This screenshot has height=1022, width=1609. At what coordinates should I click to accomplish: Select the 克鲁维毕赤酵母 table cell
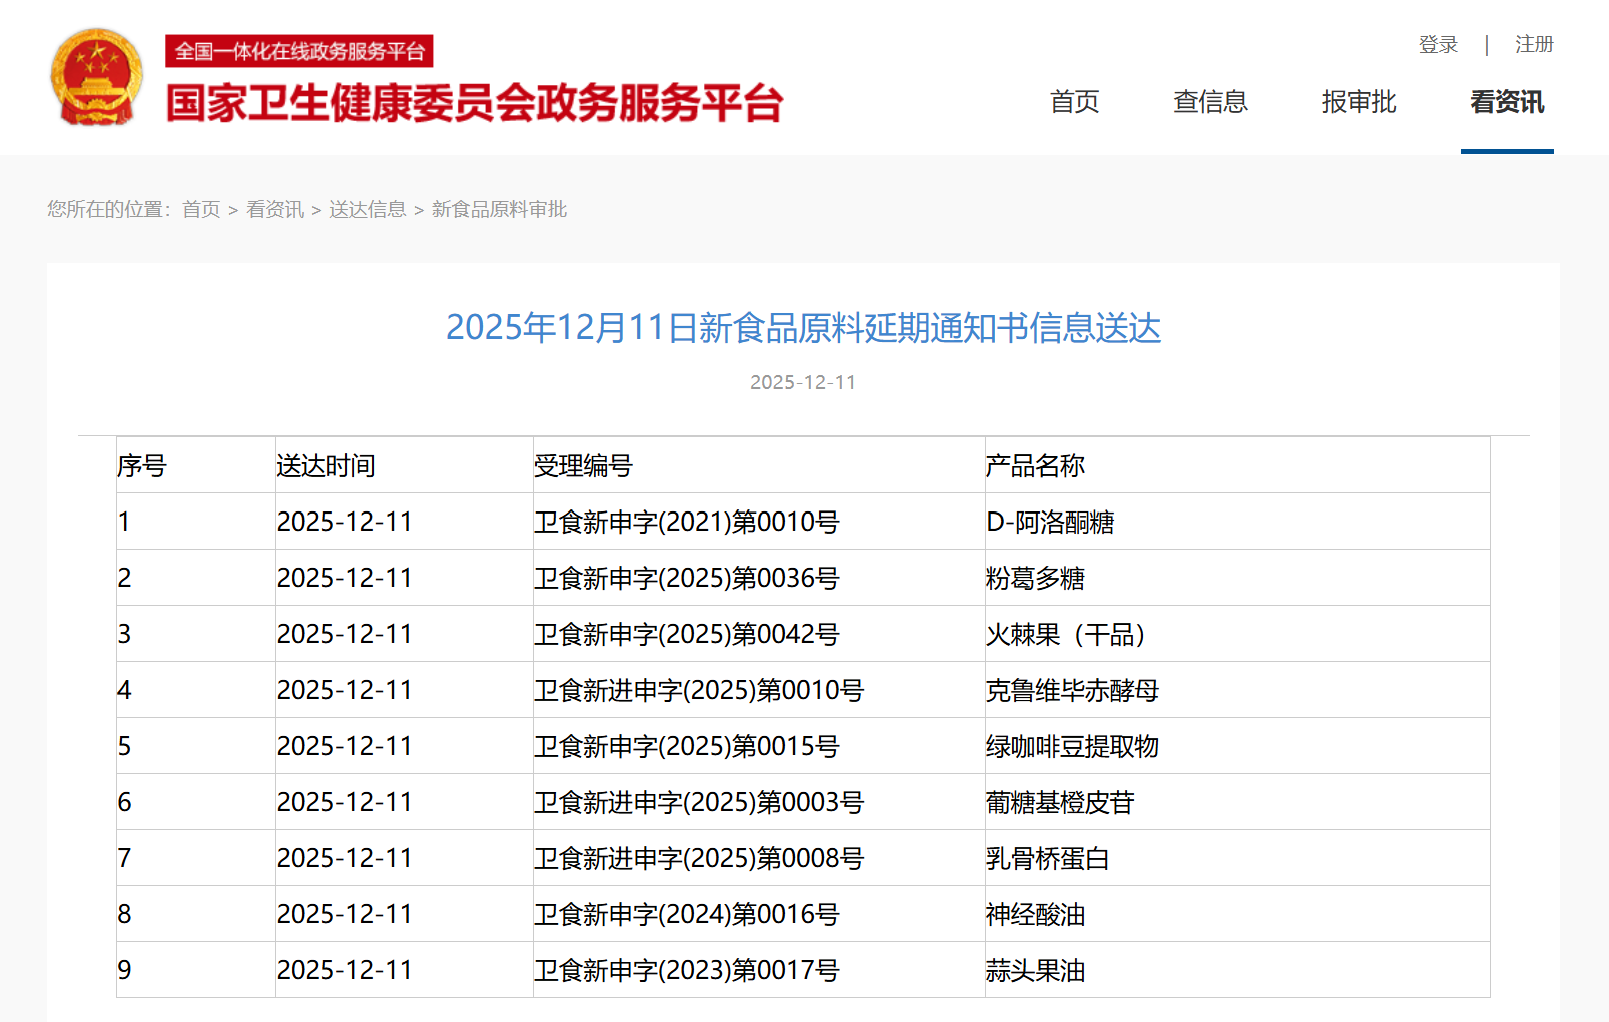click(1072, 690)
